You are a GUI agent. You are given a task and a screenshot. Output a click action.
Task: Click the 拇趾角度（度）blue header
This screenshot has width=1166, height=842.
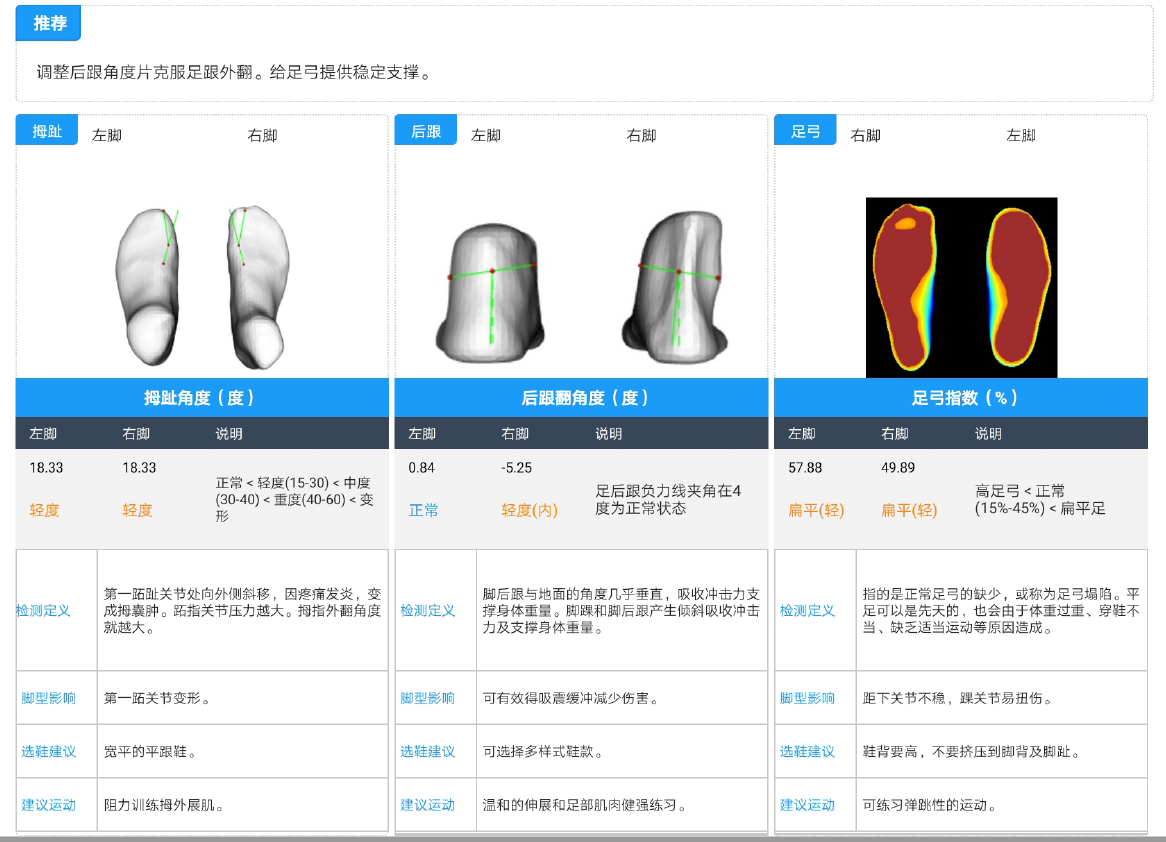[x=202, y=398]
